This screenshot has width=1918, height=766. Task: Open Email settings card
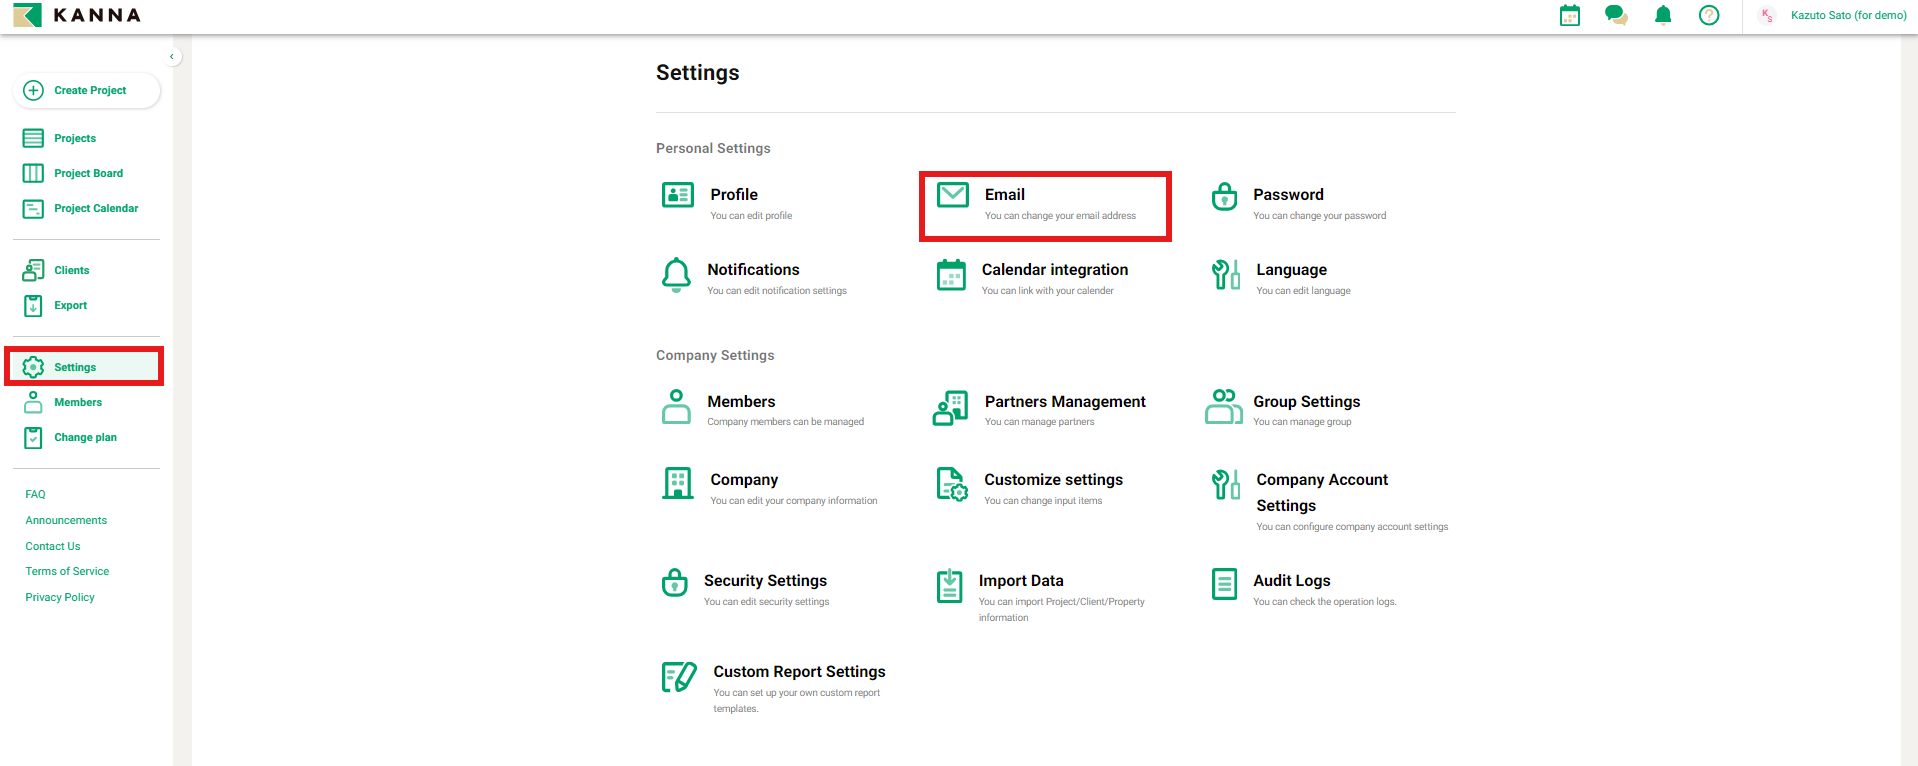click(x=1044, y=204)
